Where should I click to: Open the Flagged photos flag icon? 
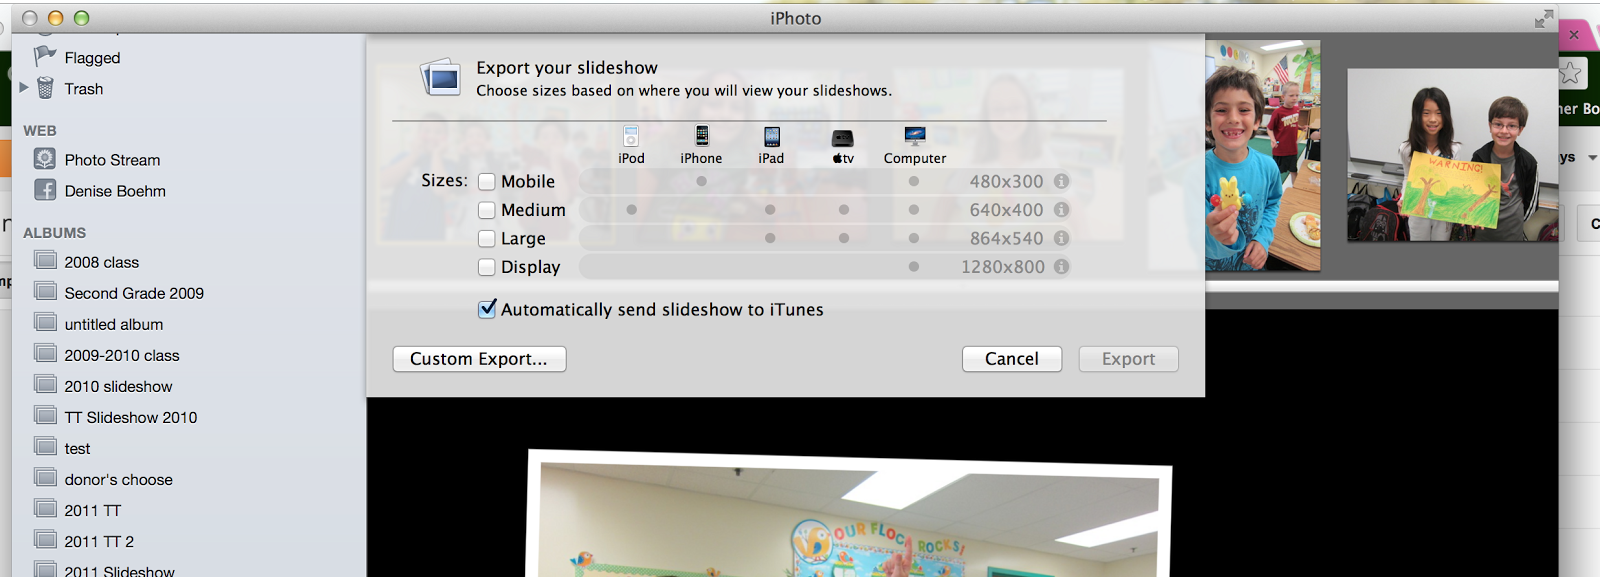(x=45, y=56)
